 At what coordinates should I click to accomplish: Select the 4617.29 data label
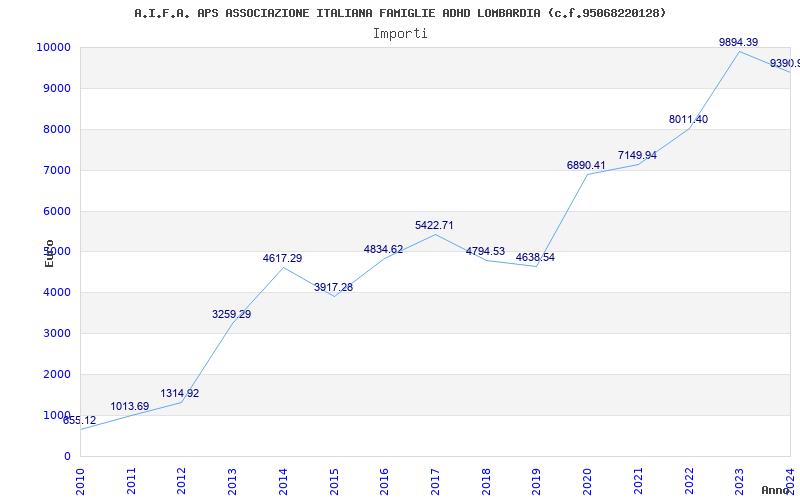coord(282,258)
